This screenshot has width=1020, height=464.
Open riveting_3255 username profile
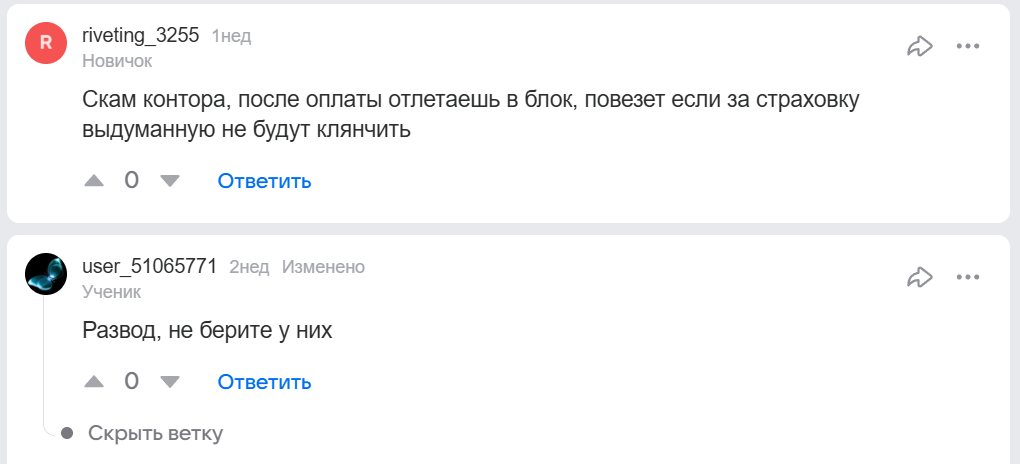point(140,36)
